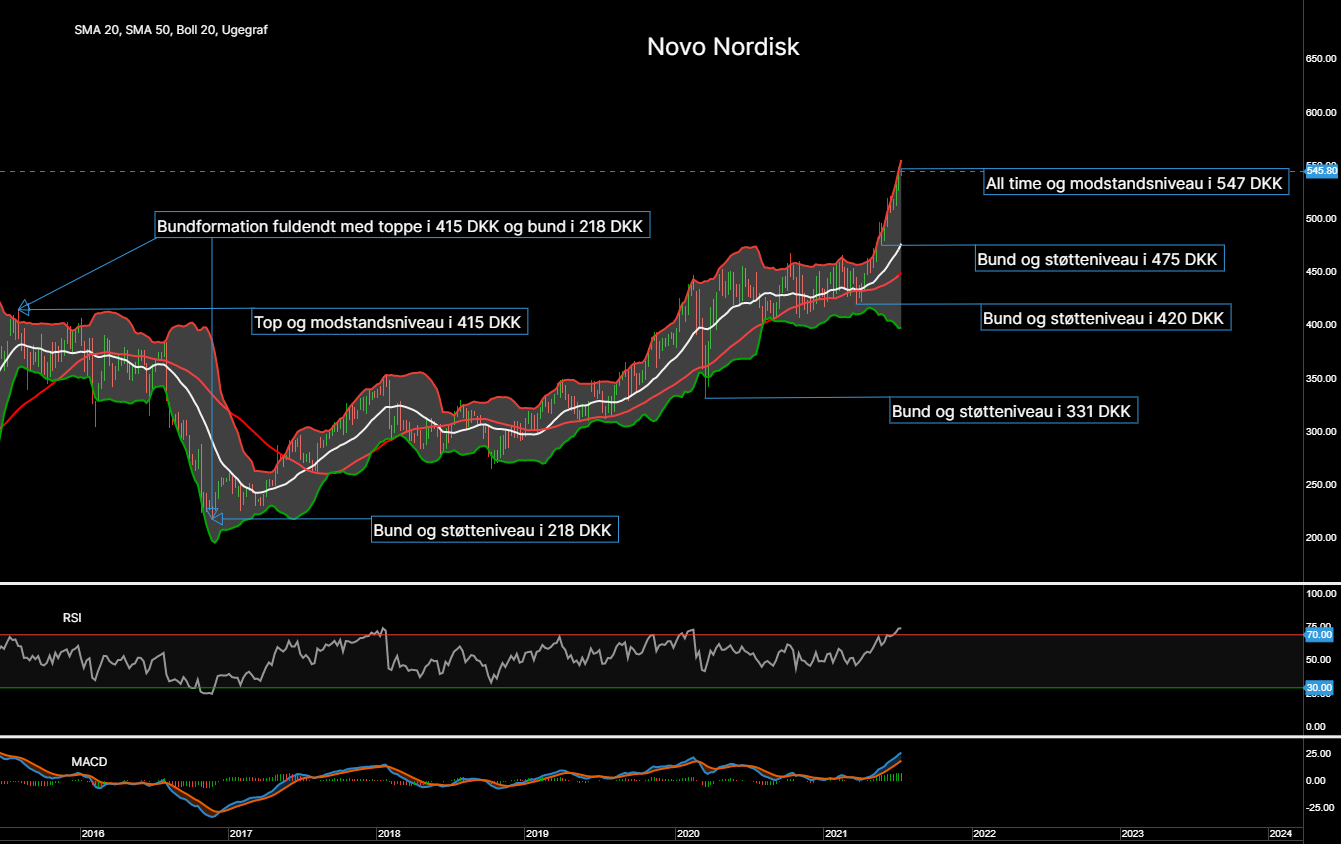1341x844 pixels.
Task: Click the Novo Nordisk chart title
Action: click(x=723, y=46)
